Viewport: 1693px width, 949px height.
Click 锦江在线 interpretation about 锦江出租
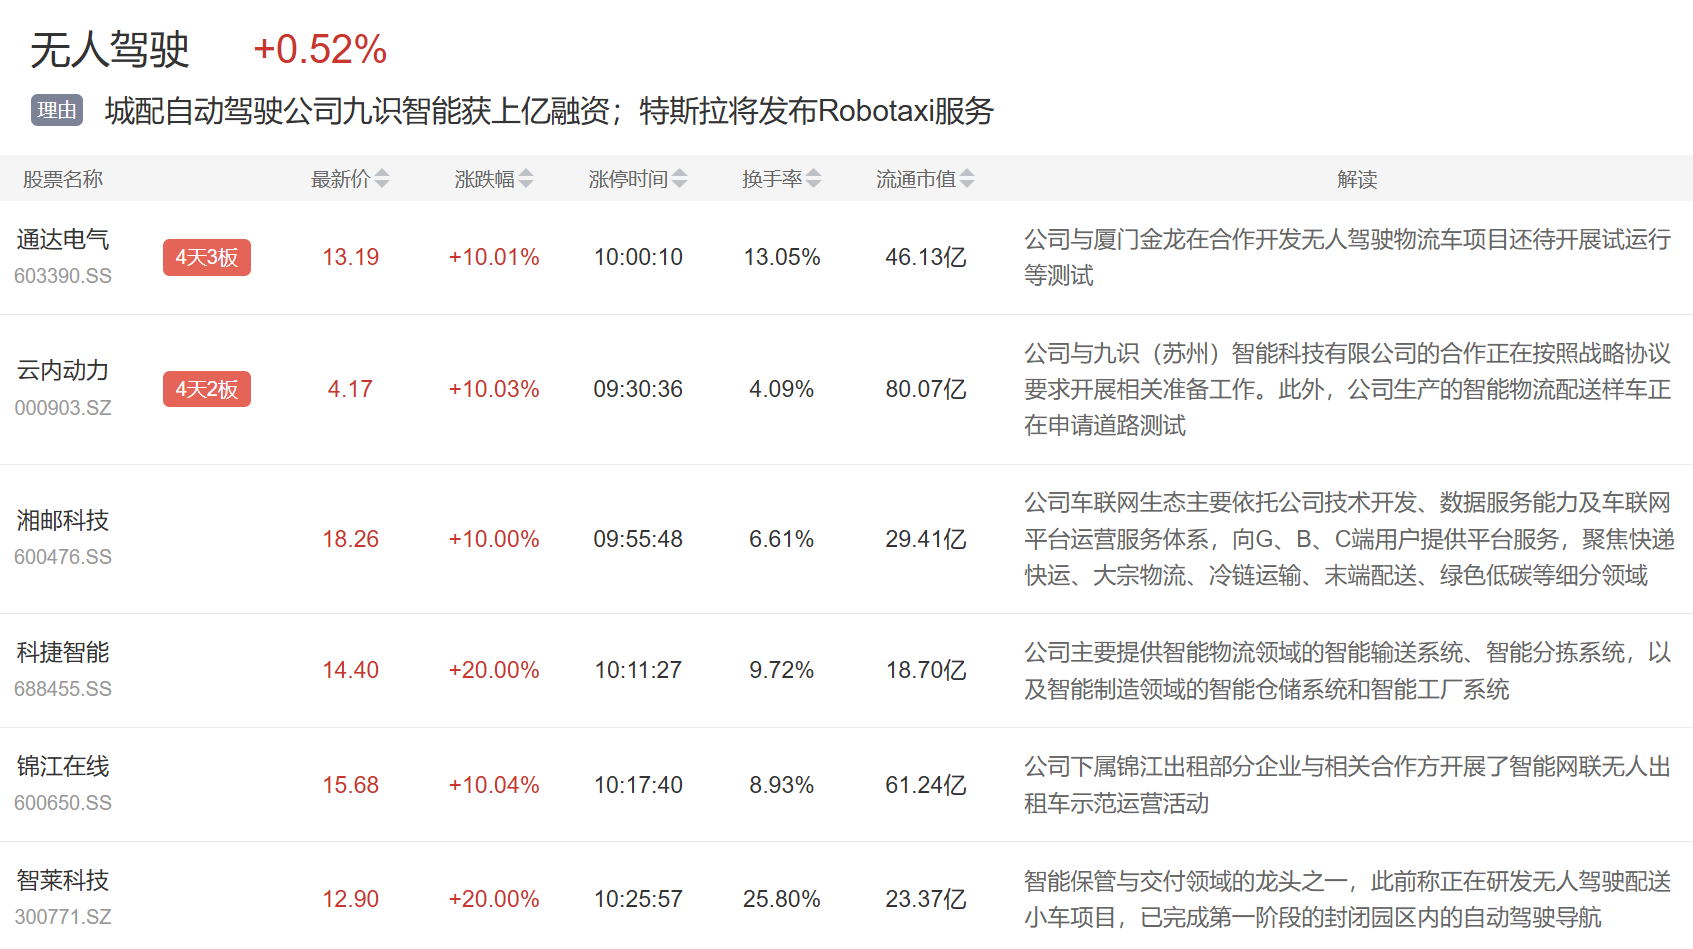(x=1347, y=785)
